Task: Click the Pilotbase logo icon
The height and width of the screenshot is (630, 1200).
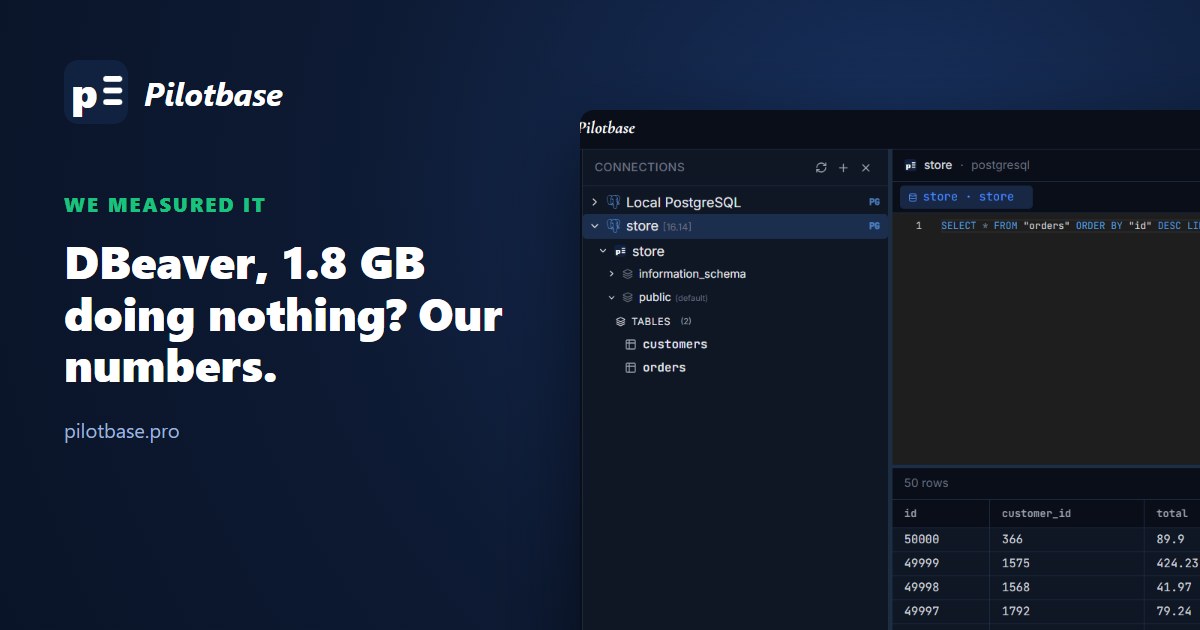Action: (96, 92)
